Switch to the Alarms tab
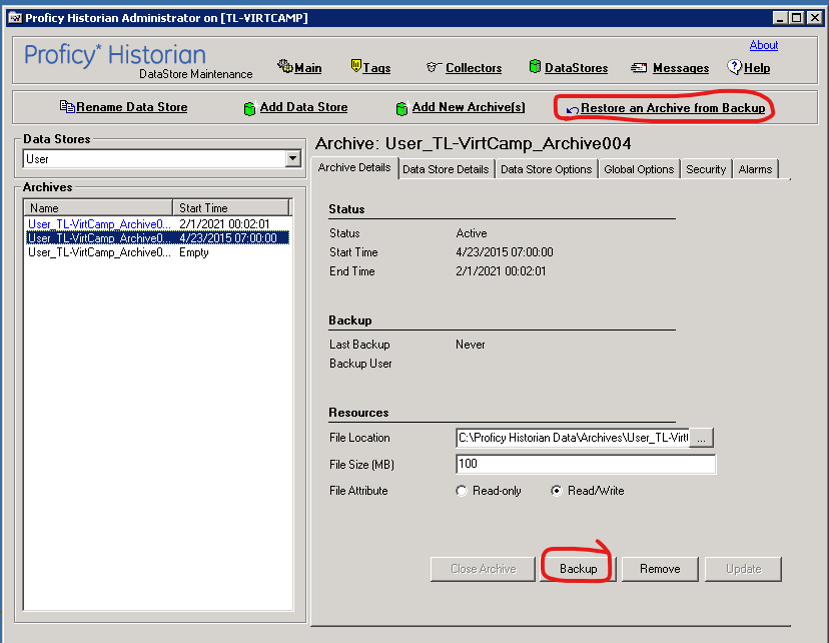829x643 pixels. [x=755, y=169]
